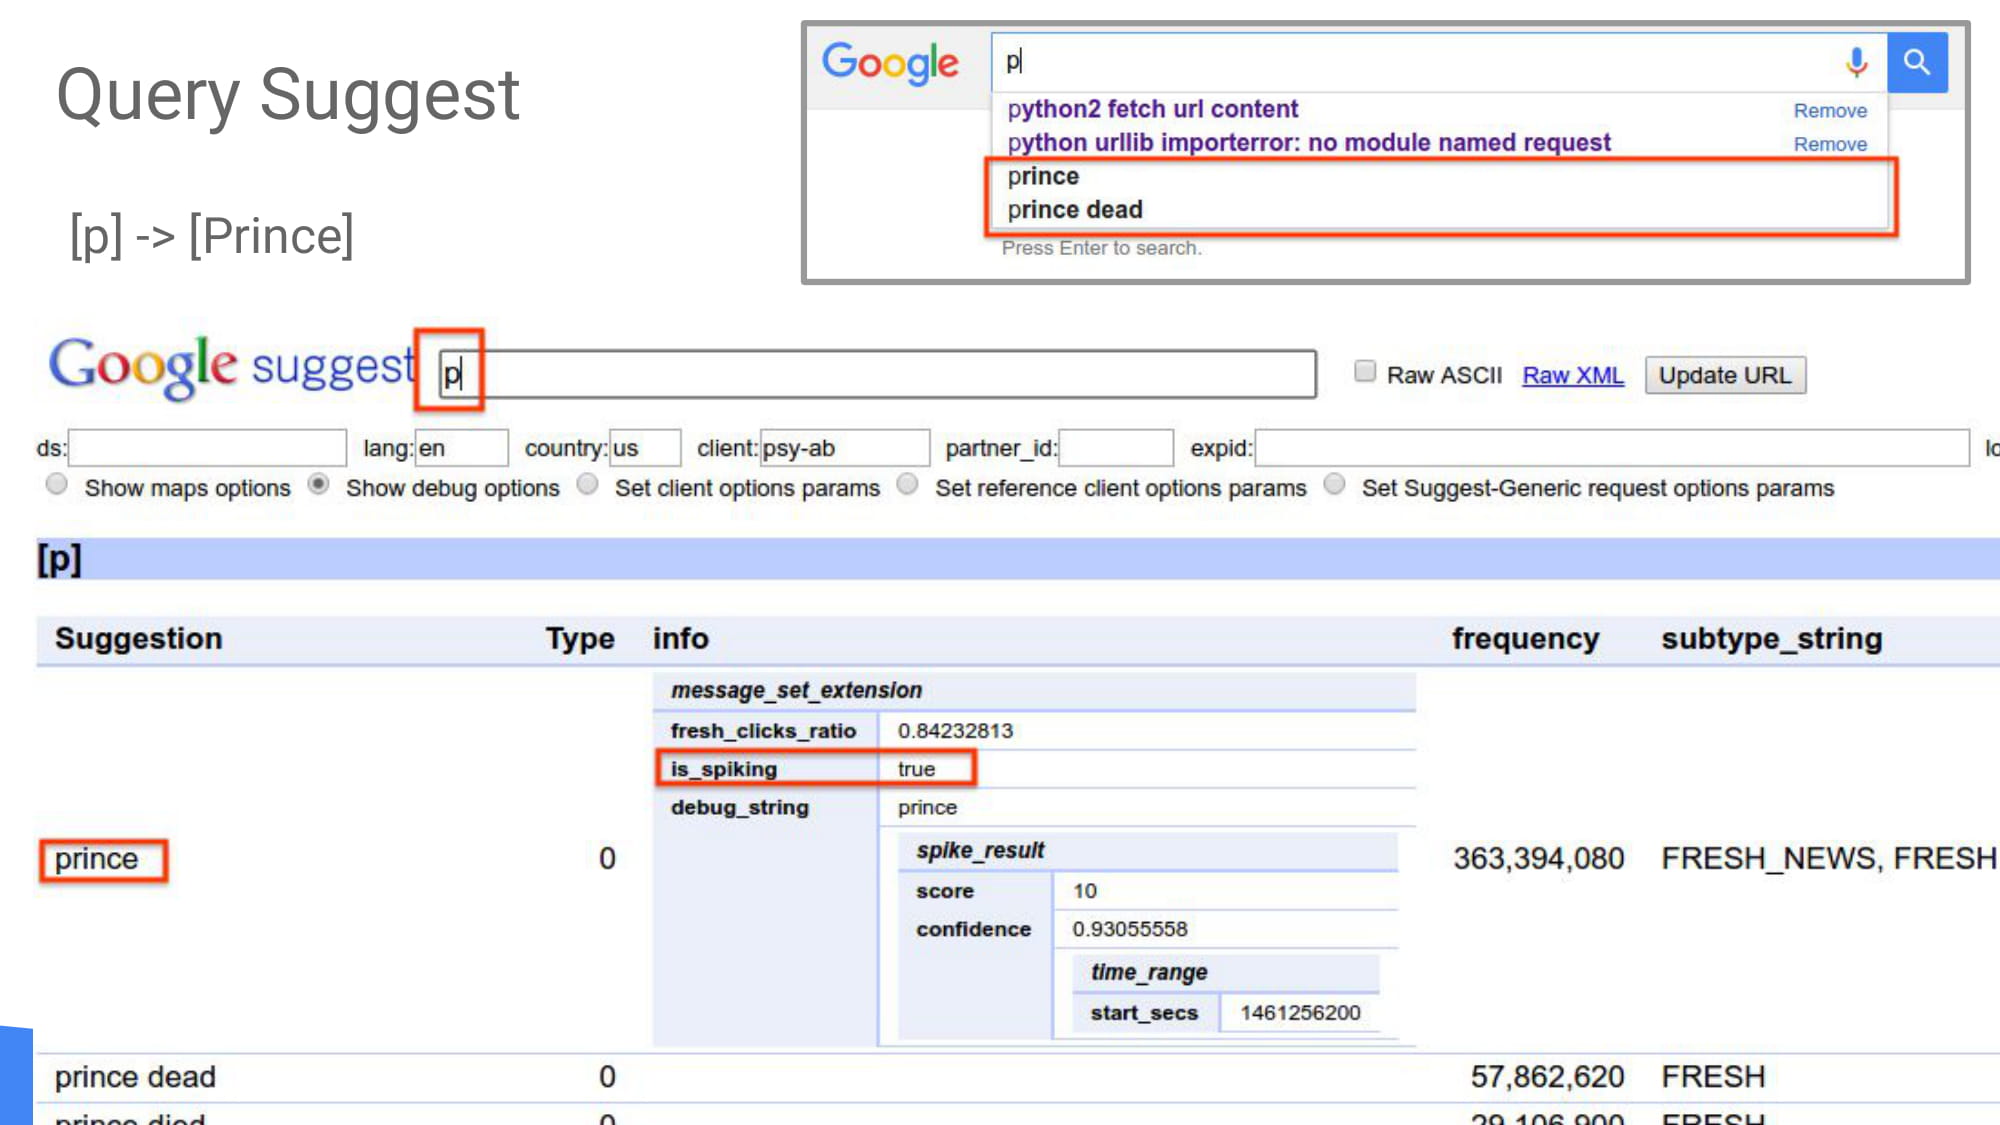Select the 'prince' autocomplete suggestion
The height and width of the screenshot is (1125, 2000).
click(1043, 176)
